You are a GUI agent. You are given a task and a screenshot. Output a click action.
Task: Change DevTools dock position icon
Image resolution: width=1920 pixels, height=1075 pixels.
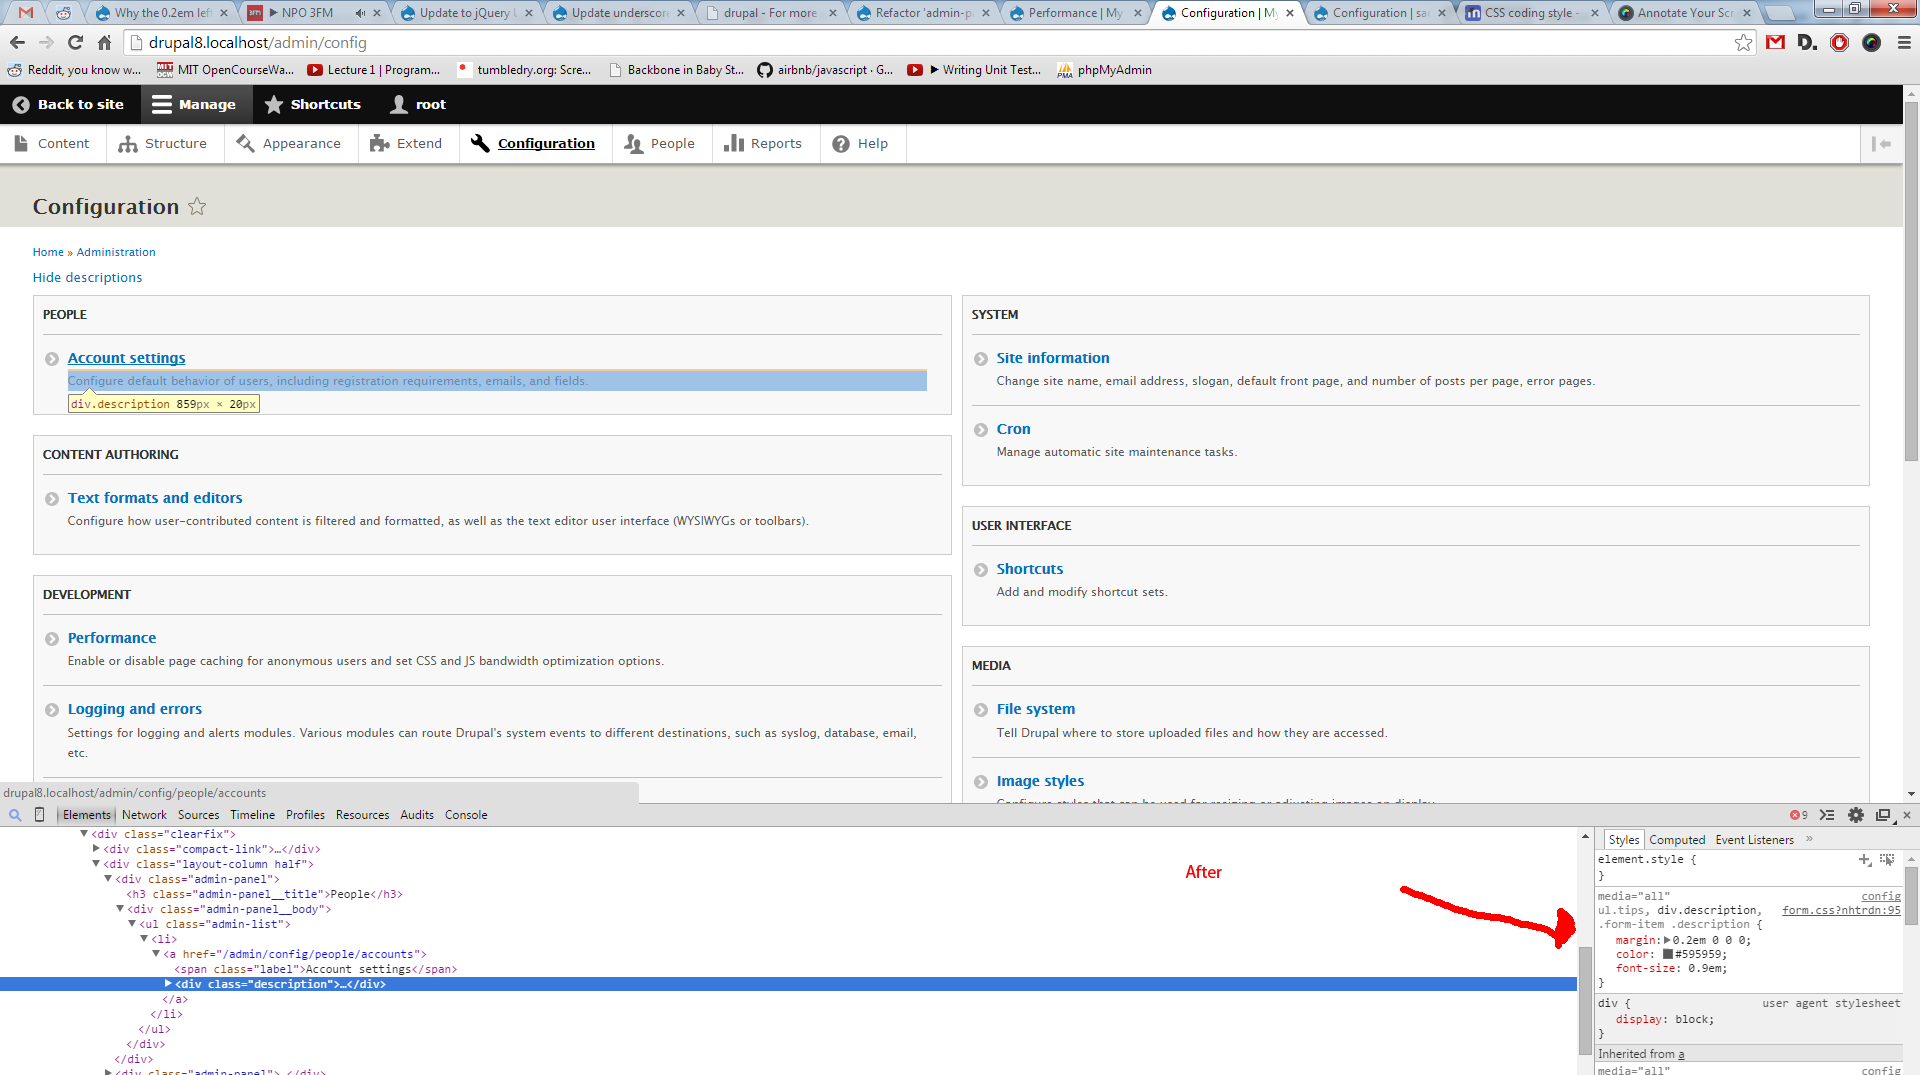tap(1885, 815)
